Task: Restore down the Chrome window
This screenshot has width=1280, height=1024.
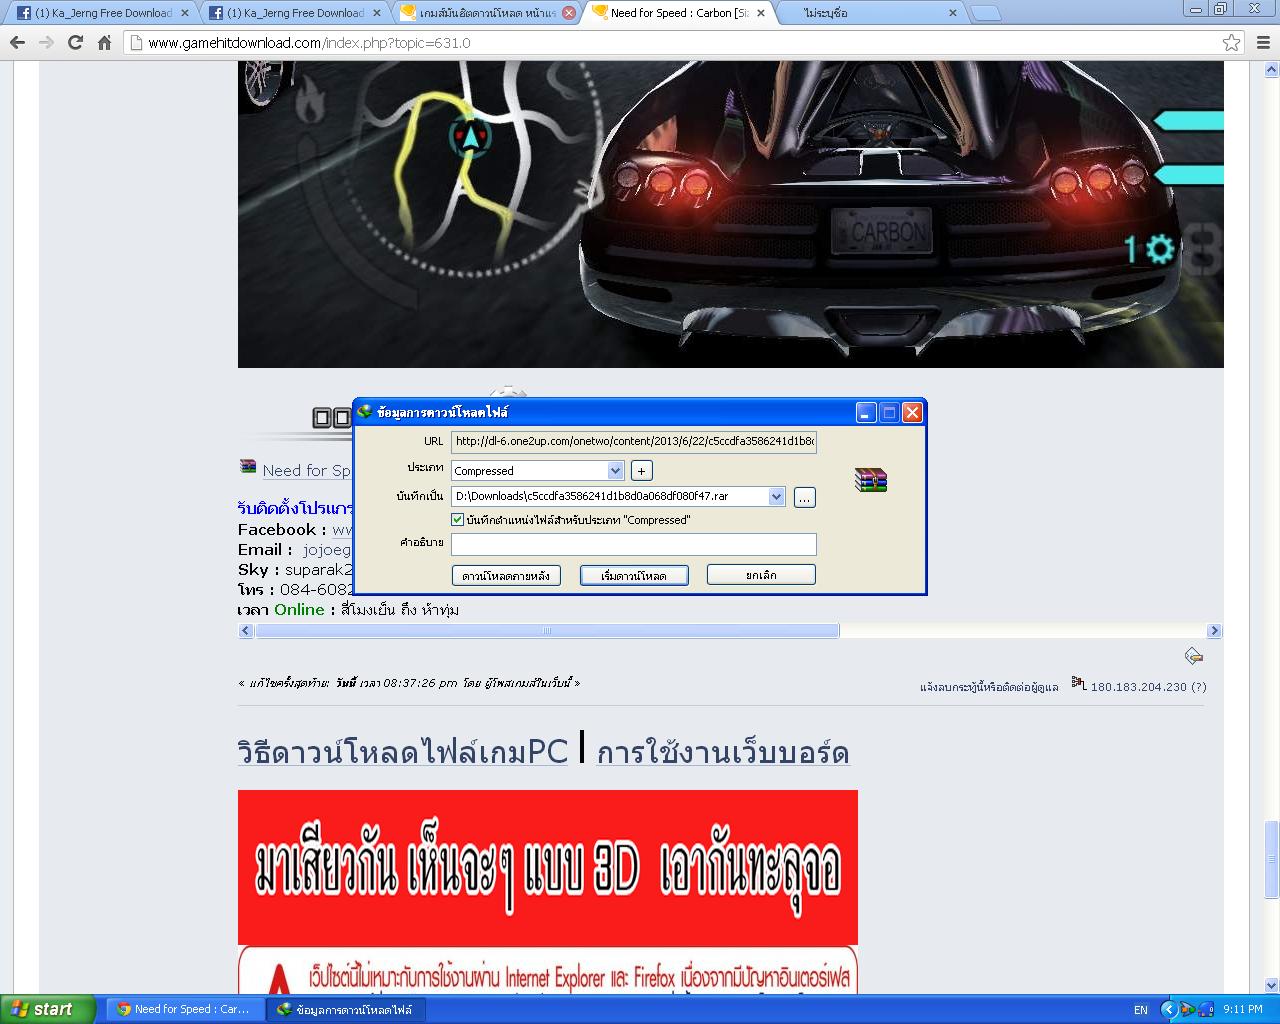Action: (x=1221, y=9)
